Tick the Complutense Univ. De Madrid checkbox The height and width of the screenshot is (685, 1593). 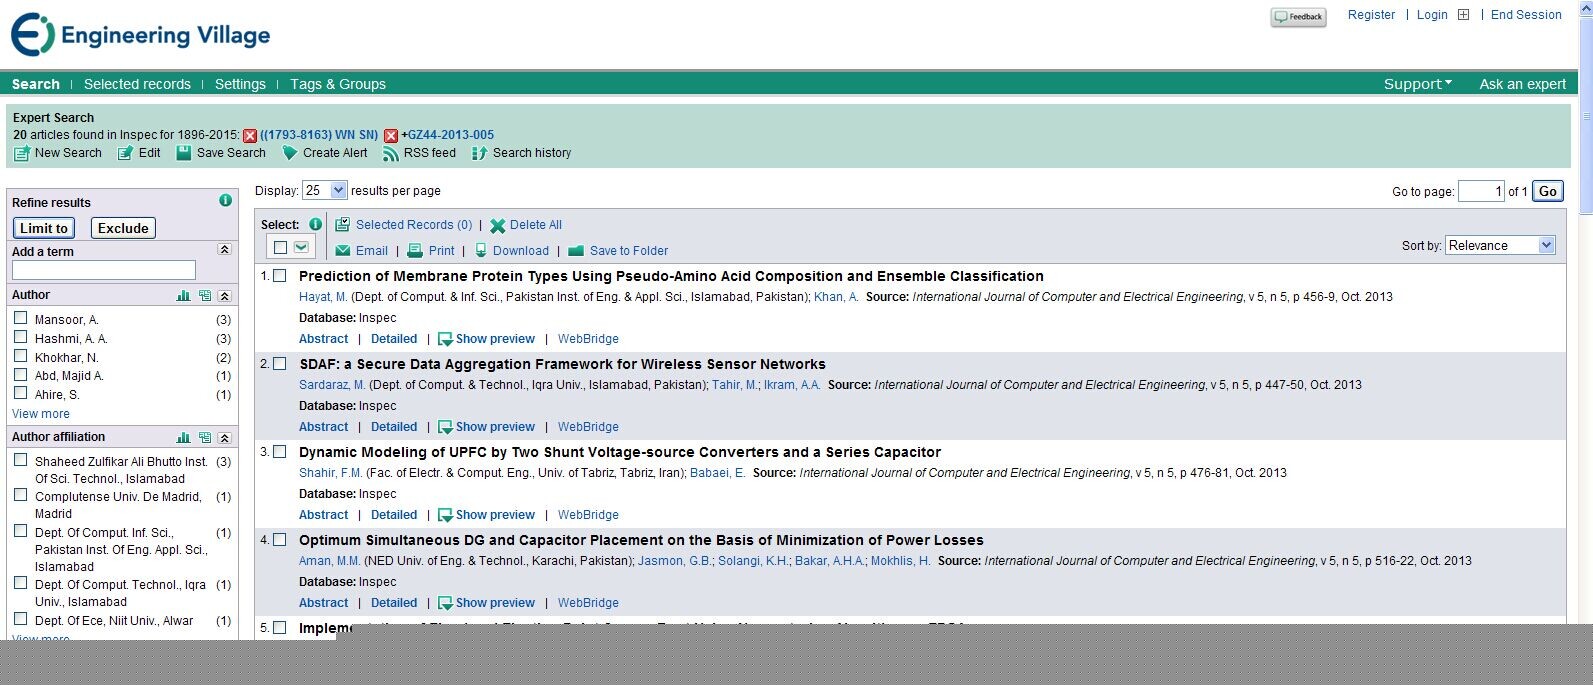coord(20,495)
